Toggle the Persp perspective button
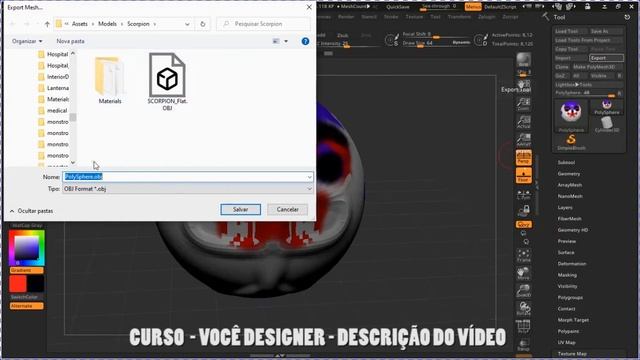The height and width of the screenshot is (360, 640). pos(523,158)
